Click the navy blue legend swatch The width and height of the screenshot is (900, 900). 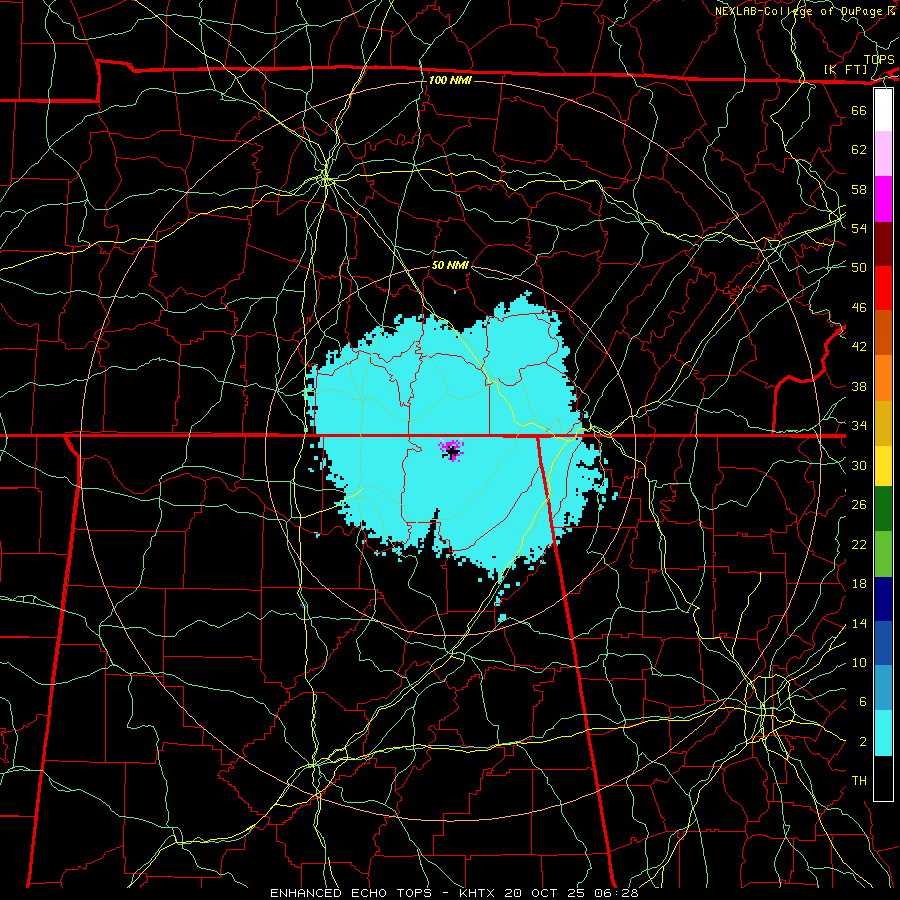pyautogui.click(x=883, y=599)
